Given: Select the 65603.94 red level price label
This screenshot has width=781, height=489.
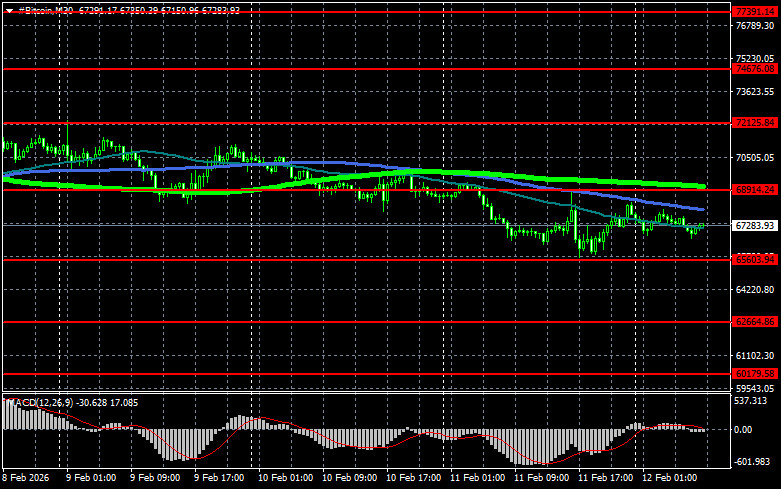Looking at the screenshot, I should click(x=755, y=259).
